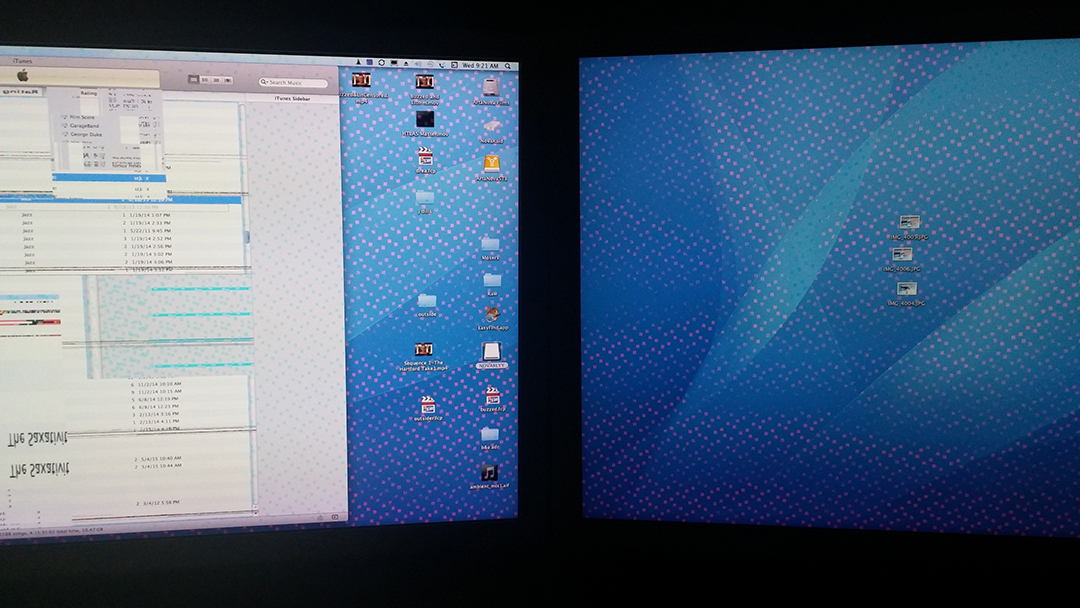
Task: Click the Rating column header
Action: tap(89, 94)
